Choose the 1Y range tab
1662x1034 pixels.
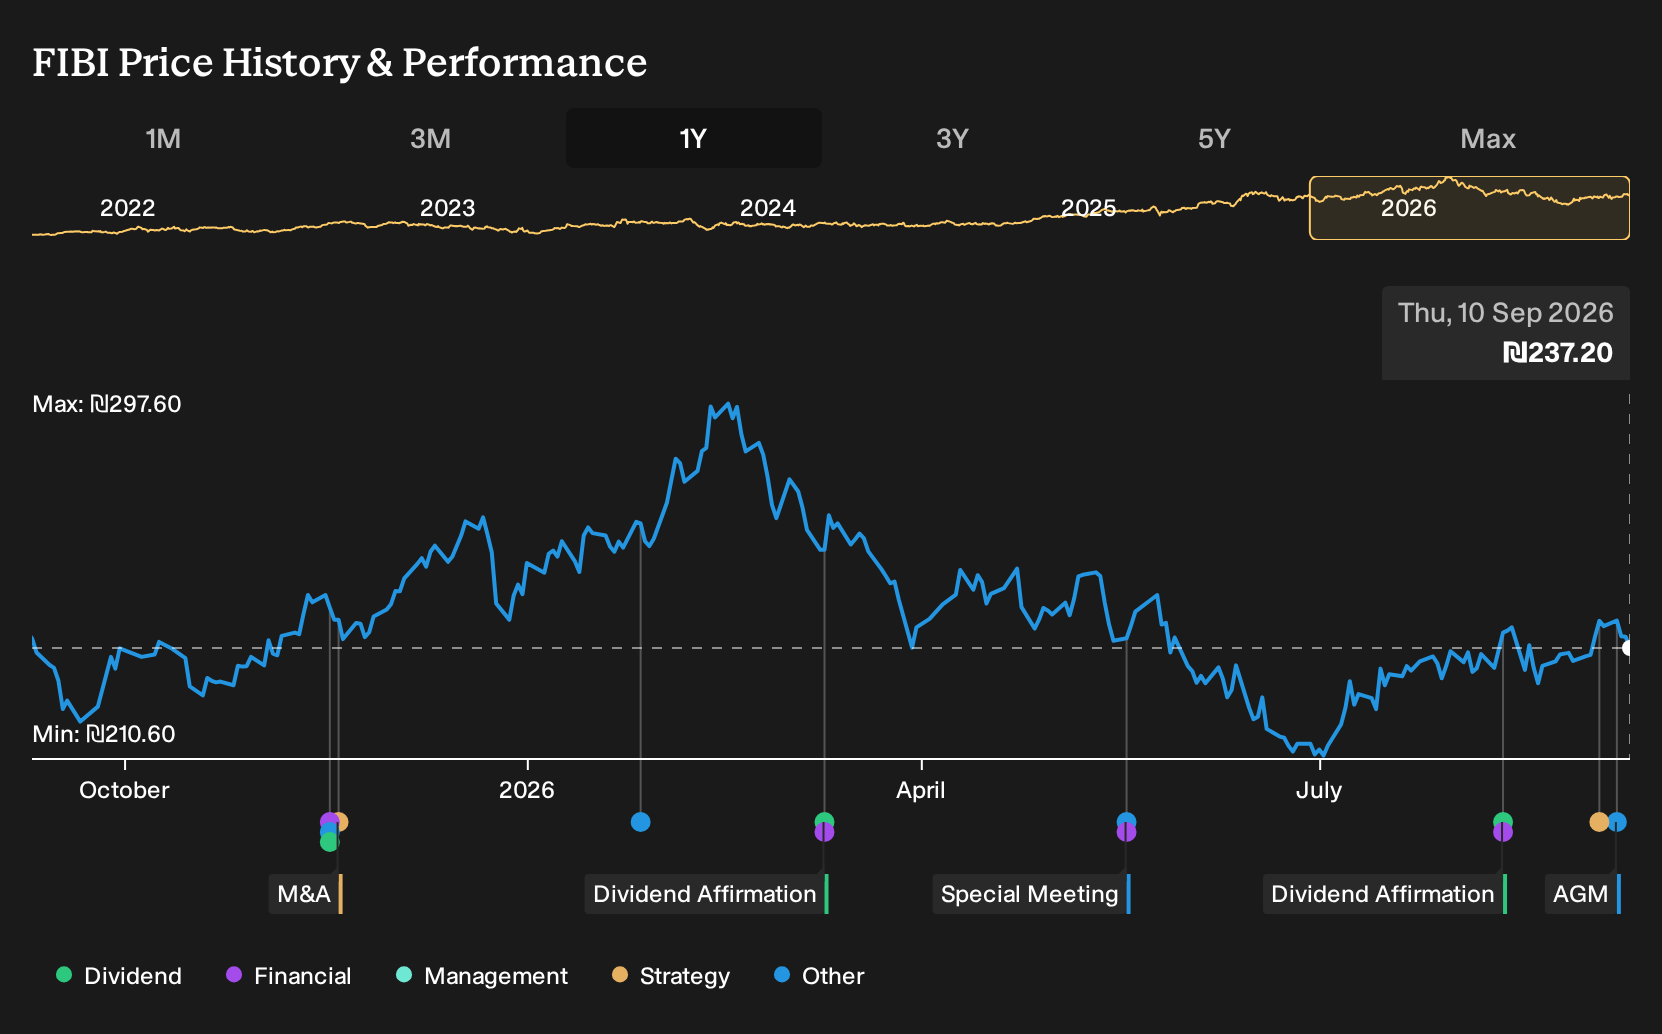693,138
